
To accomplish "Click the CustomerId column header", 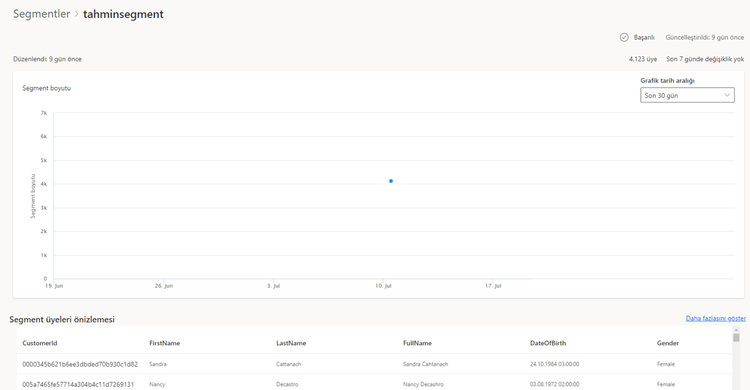I will tap(40, 343).
